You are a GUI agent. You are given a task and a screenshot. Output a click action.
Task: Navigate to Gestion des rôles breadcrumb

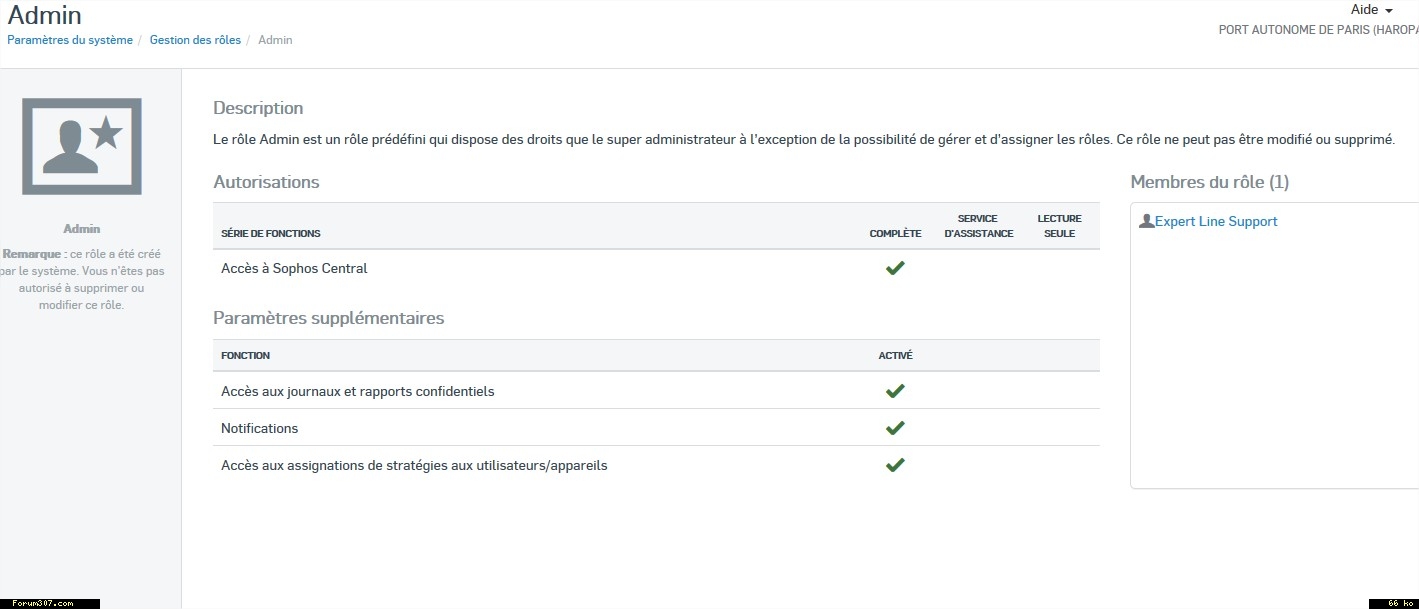coord(195,40)
